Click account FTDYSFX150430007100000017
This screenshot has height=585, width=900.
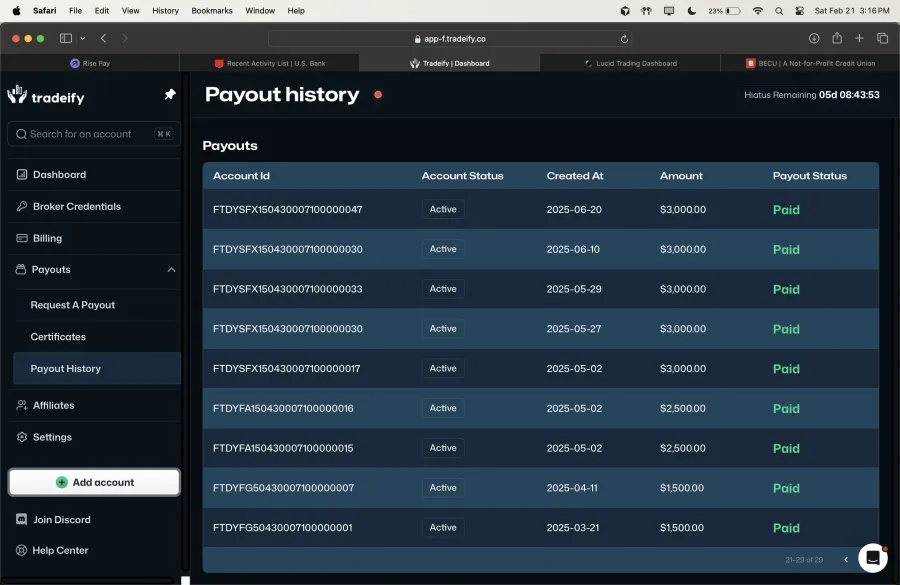pyautogui.click(x=286, y=369)
